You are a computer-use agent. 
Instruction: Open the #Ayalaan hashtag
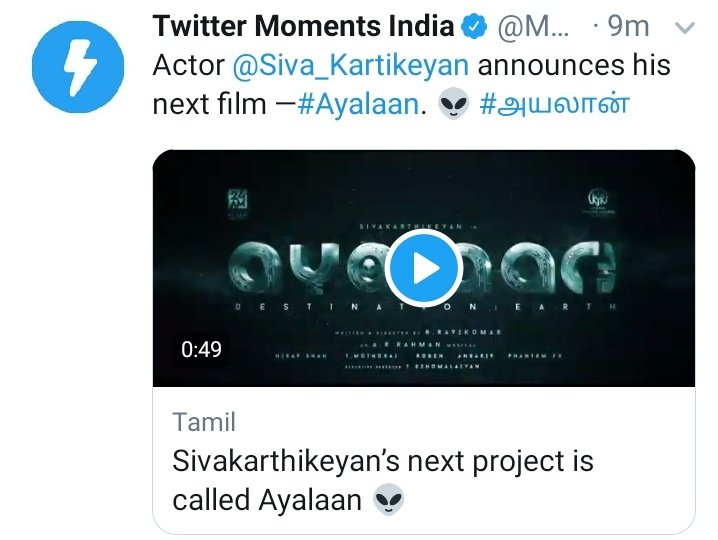[358, 104]
